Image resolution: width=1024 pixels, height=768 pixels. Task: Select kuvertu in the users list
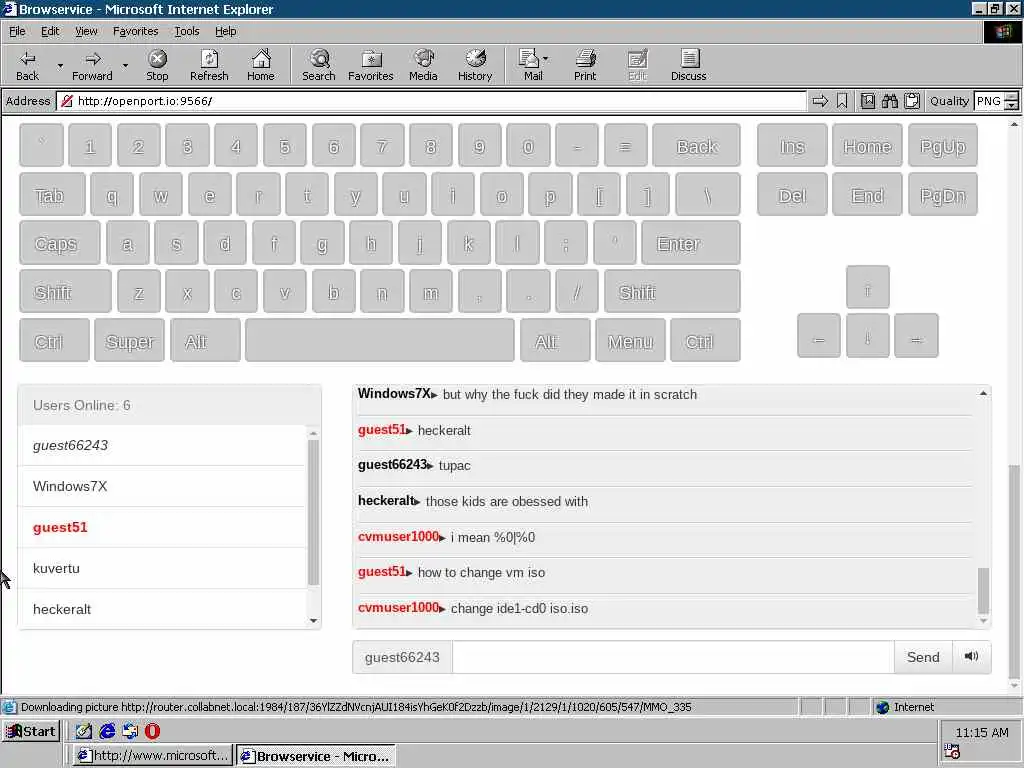[x=162, y=568]
